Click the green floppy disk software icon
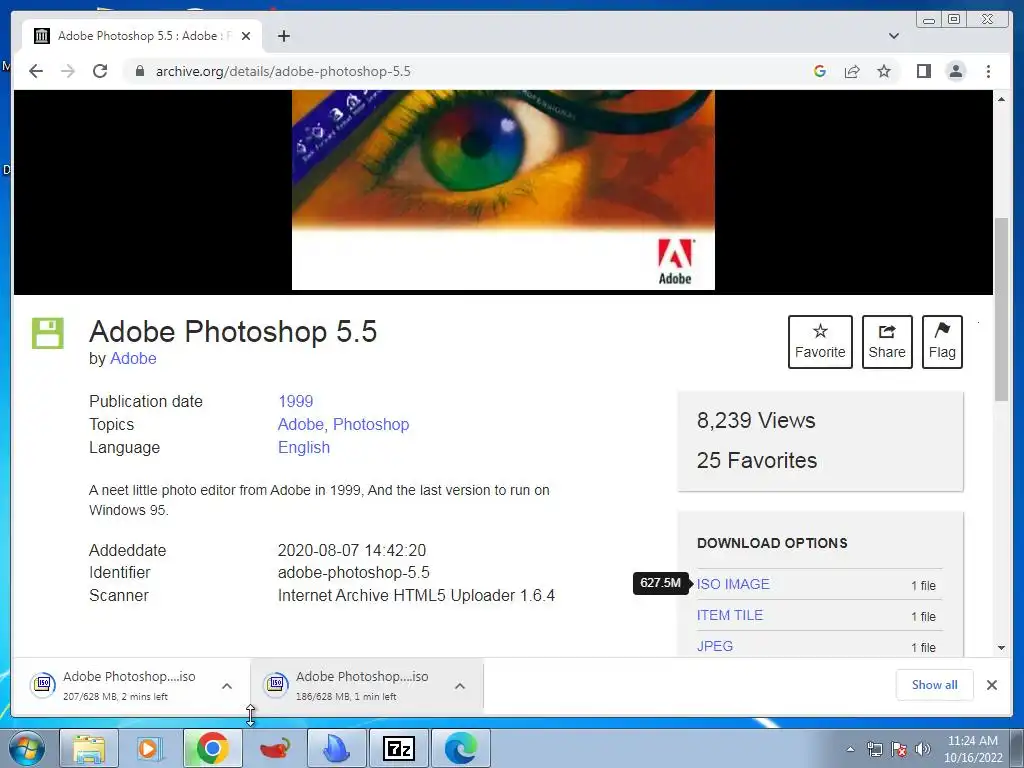This screenshot has height=768, width=1024. 48,333
